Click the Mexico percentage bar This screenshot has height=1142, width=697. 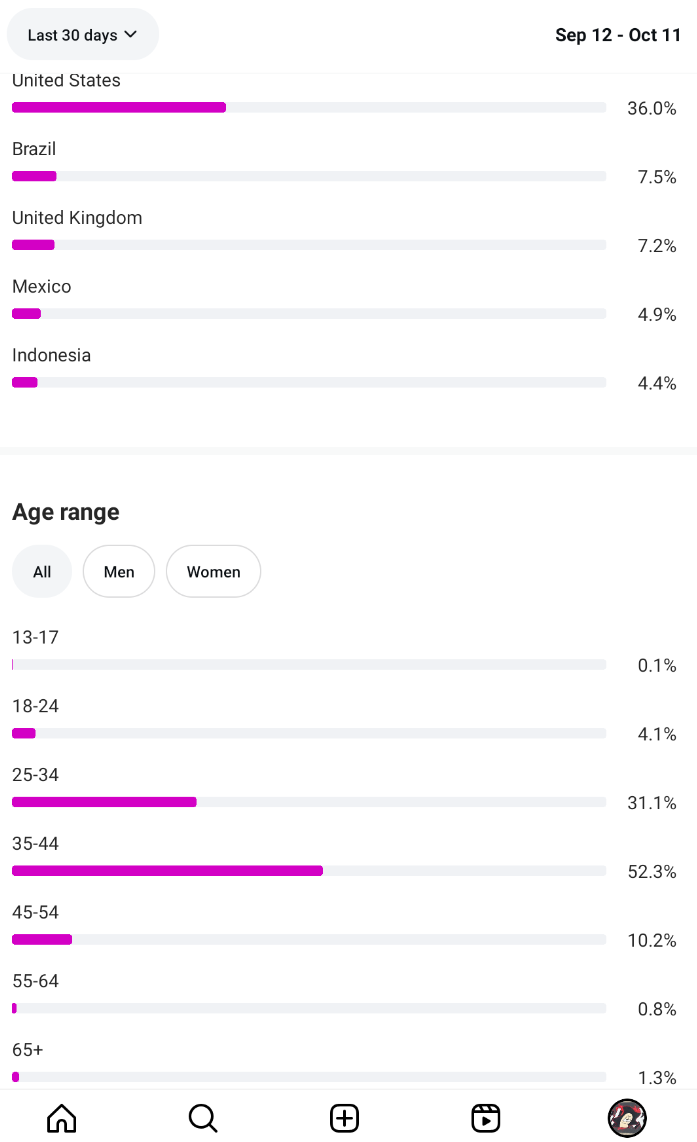pos(308,314)
